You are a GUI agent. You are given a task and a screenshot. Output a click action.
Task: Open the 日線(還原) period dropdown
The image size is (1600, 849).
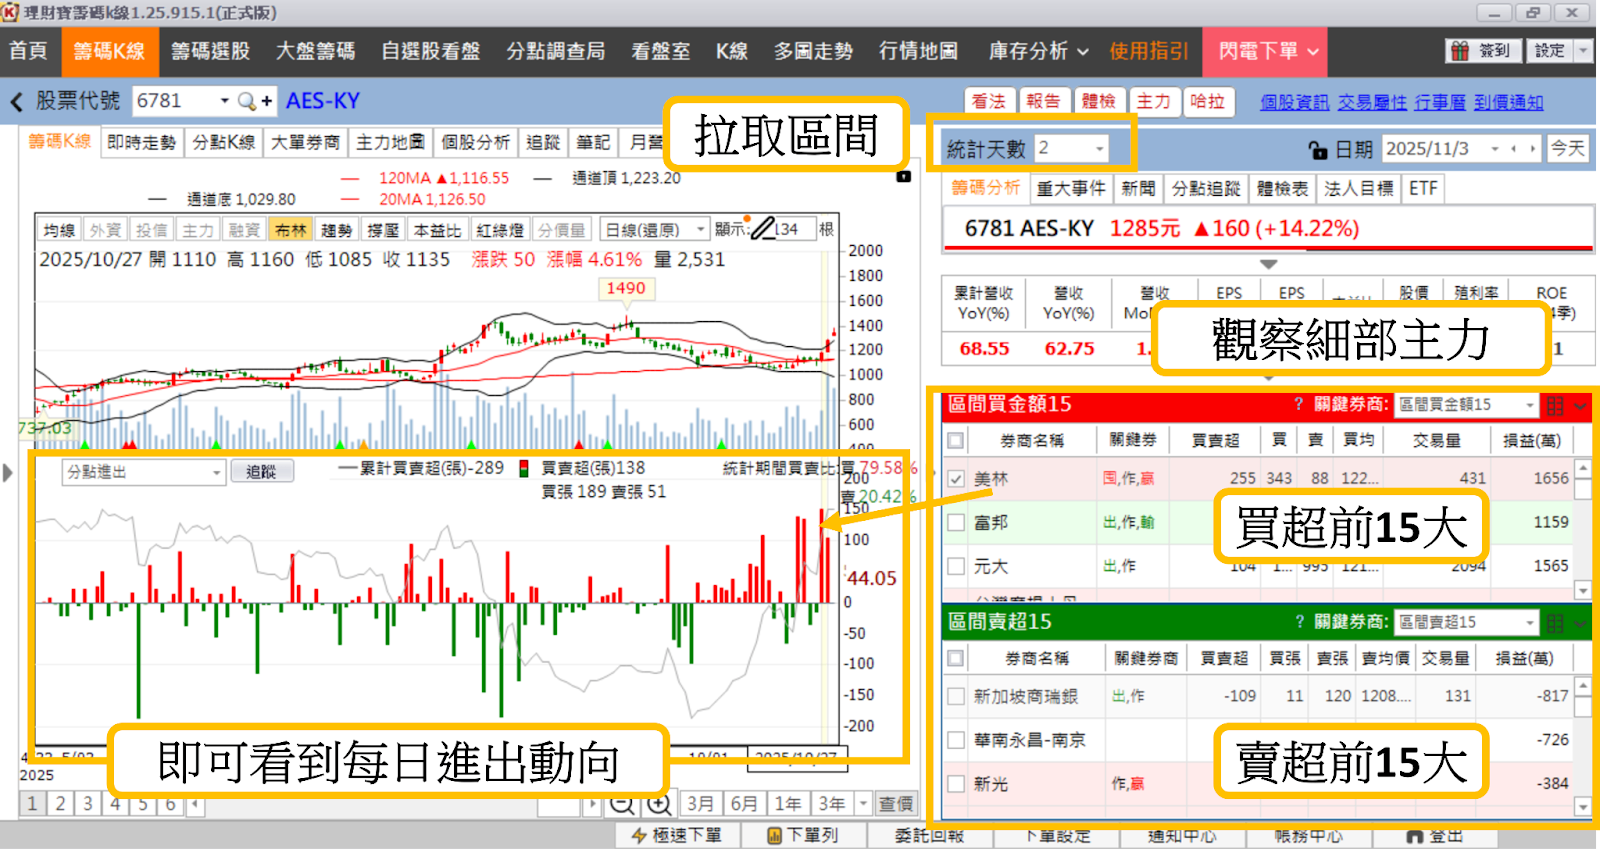point(700,230)
